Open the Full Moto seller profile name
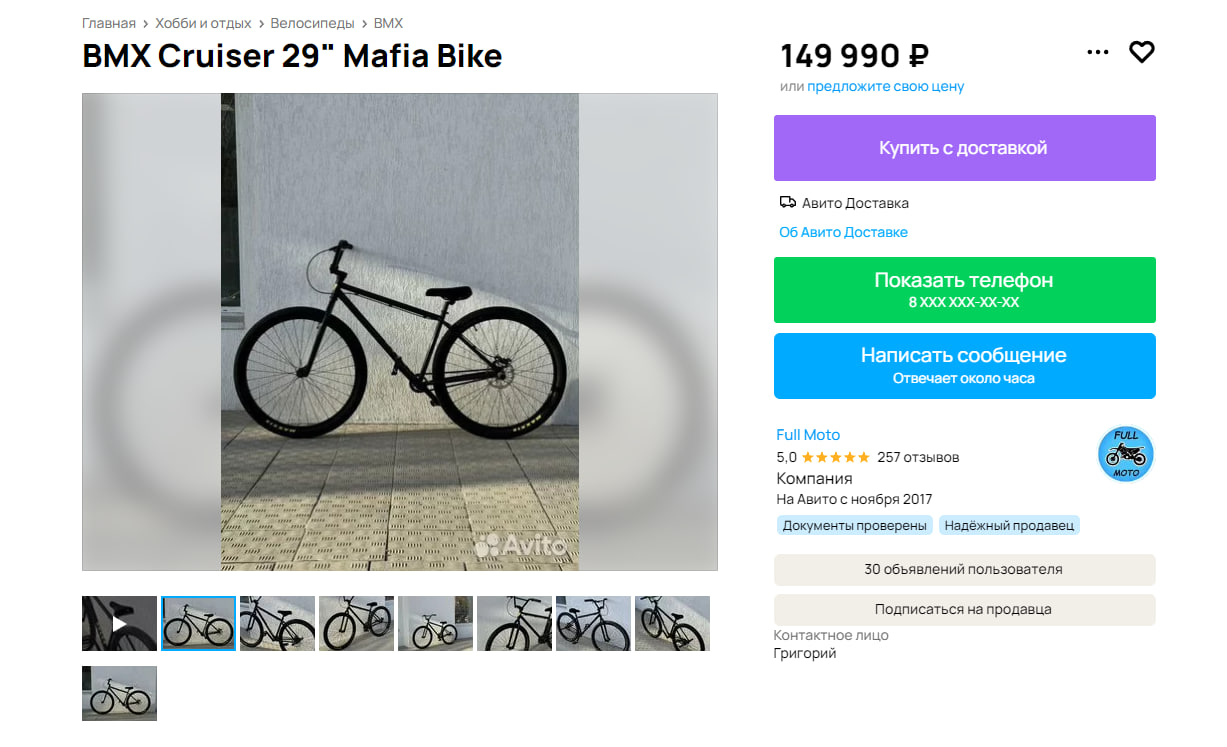This screenshot has width=1227, height=747. click(x=808, y=435)
